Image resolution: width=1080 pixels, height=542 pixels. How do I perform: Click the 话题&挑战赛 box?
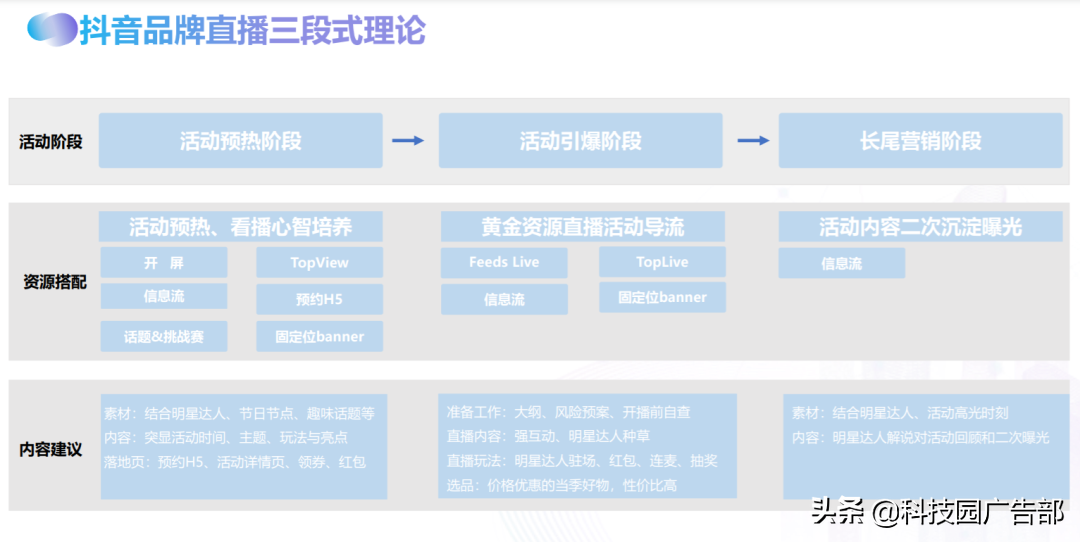coord(163,337)
